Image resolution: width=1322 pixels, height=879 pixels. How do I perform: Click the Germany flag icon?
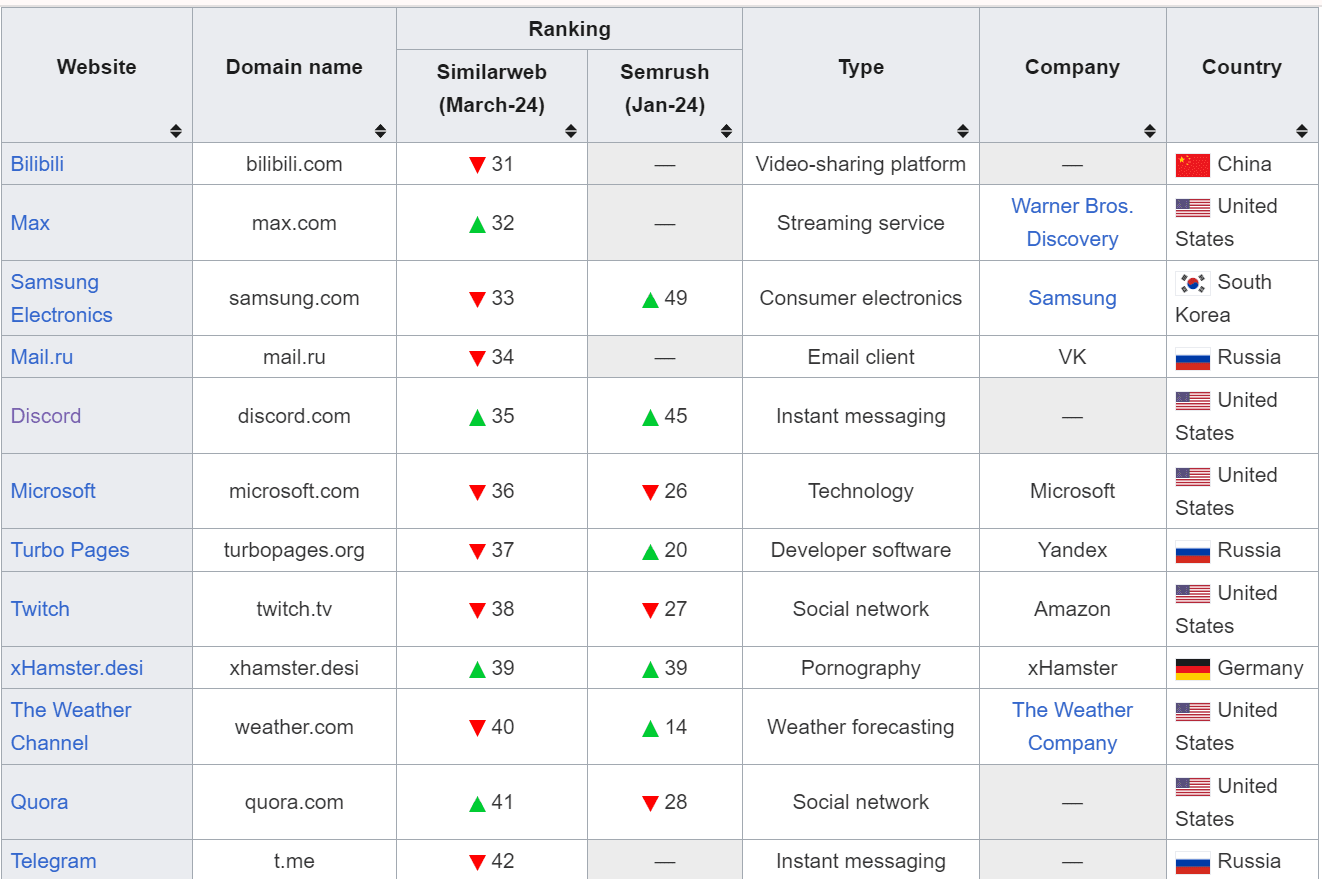[x=1192, y=669]
